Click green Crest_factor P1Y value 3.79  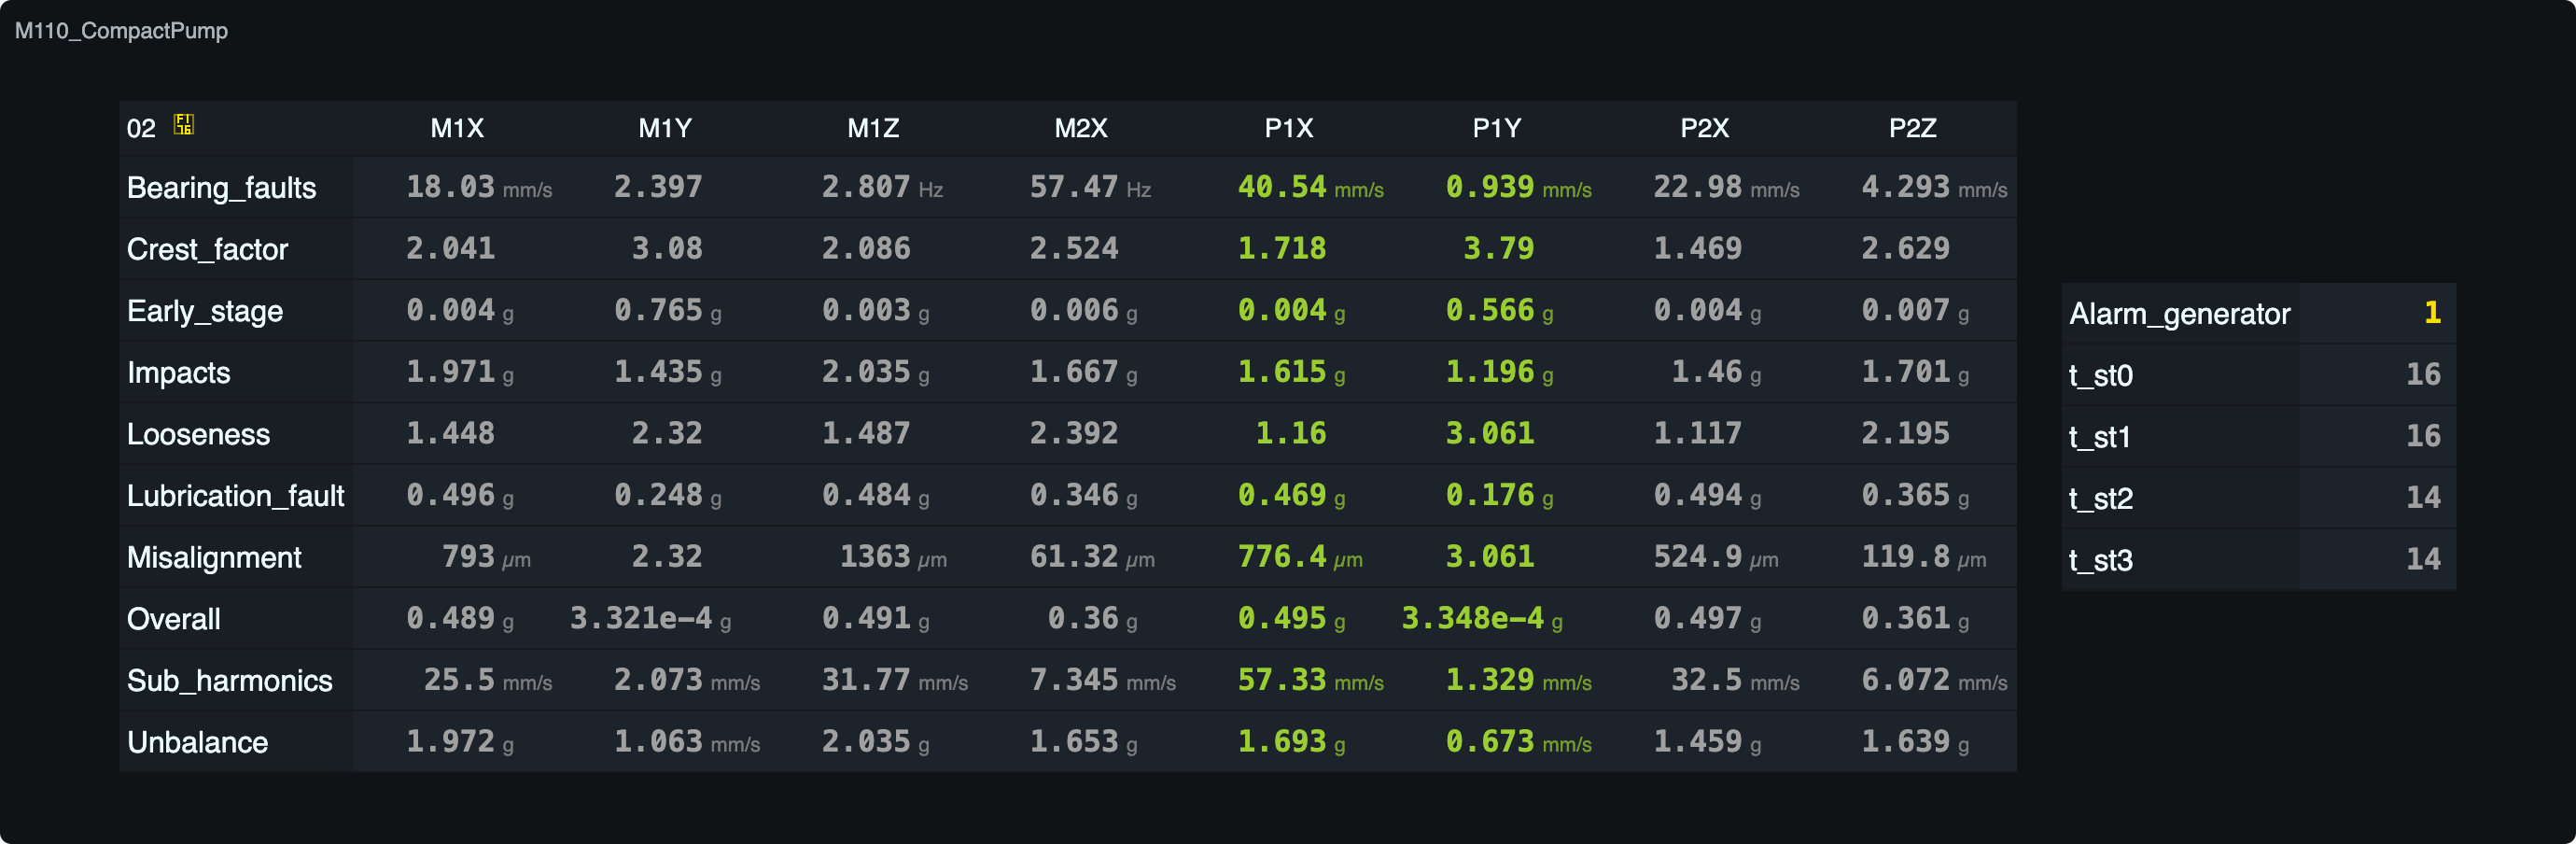pos(1499,249)
